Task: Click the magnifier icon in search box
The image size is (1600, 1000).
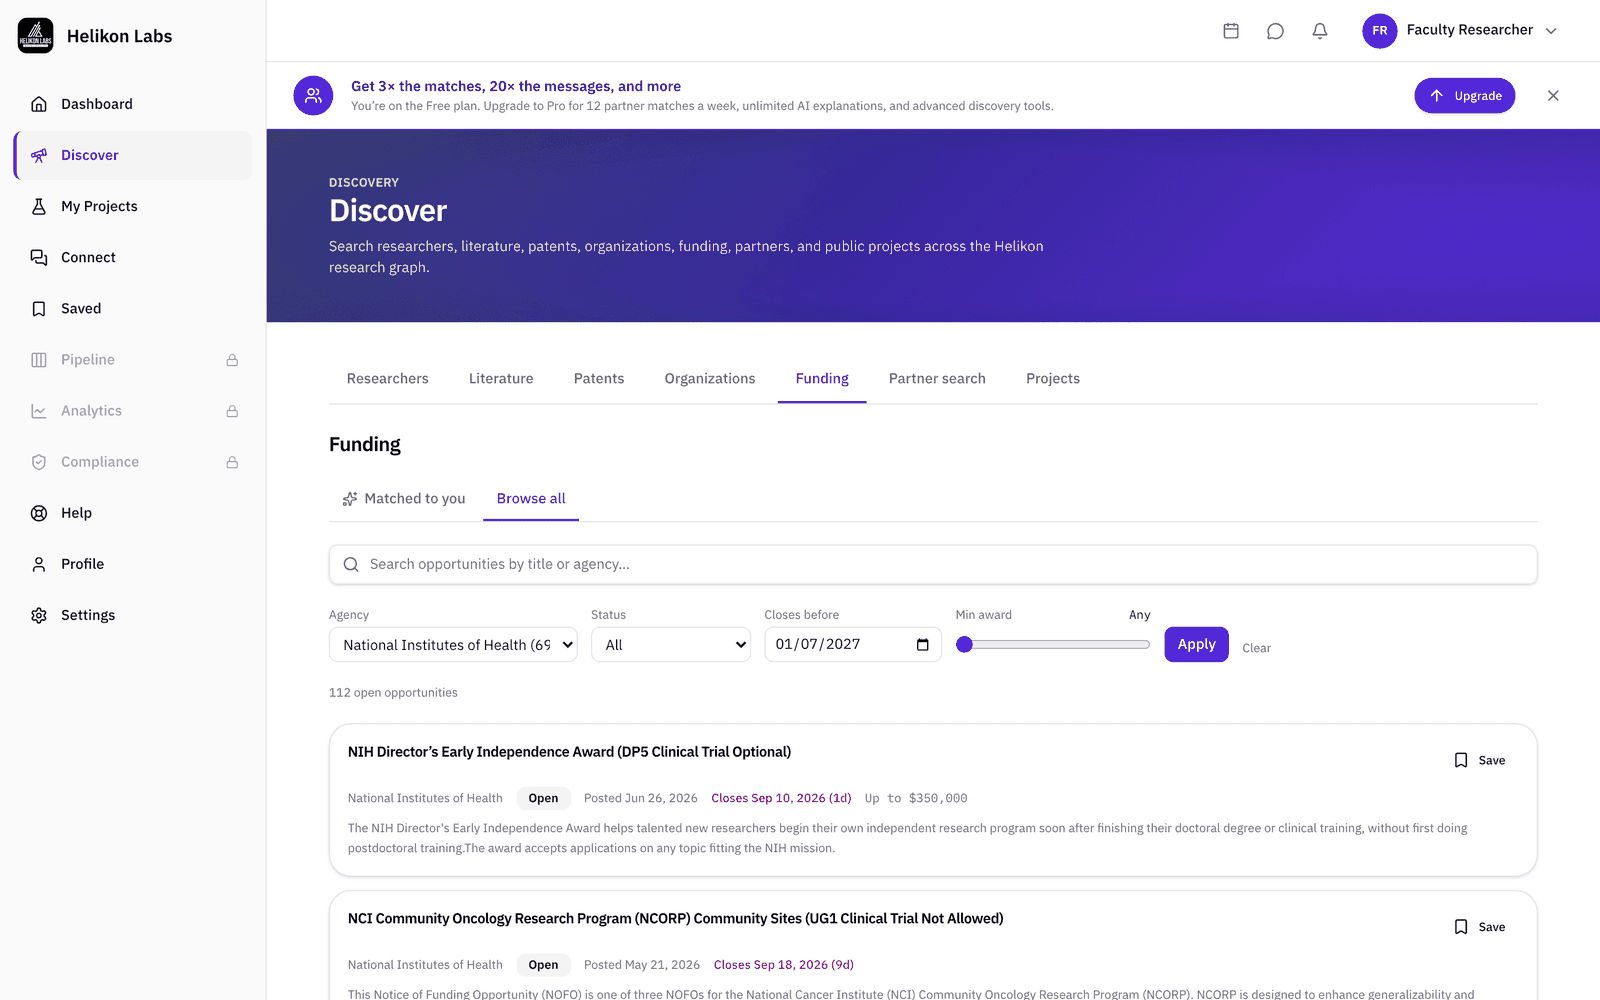Action: (x=351, y=564)
